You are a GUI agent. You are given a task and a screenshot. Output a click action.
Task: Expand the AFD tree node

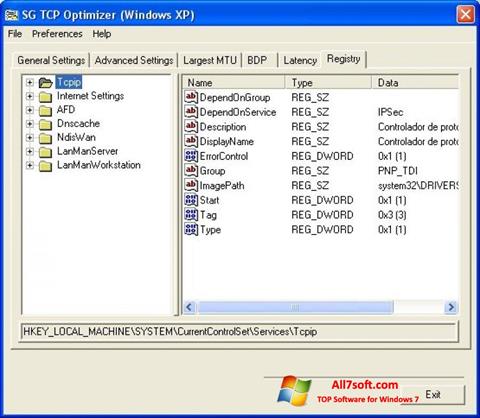[x=30, y=110]
